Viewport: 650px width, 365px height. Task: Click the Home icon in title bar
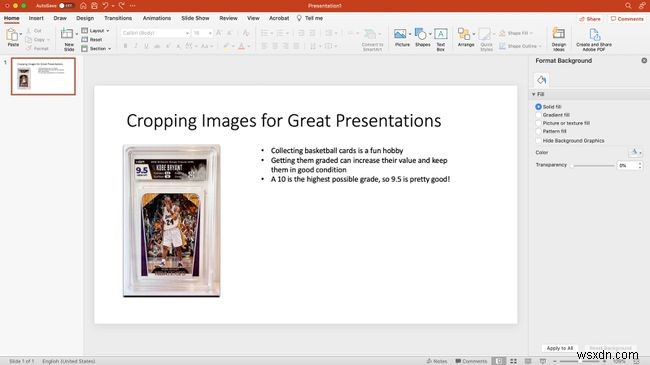click(83, 6)
